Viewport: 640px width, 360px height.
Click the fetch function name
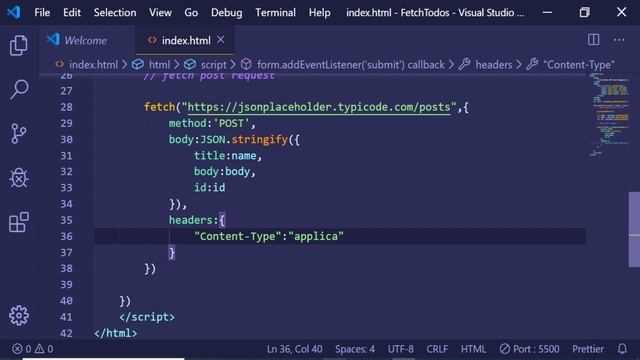point(159,107)
